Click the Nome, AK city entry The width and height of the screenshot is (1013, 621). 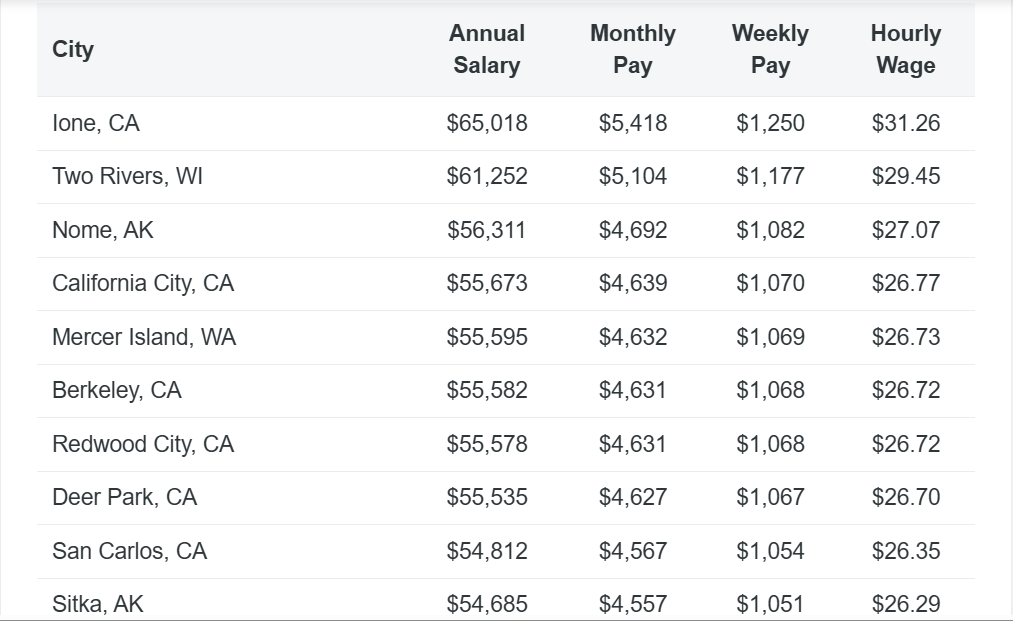click(103, 230)
